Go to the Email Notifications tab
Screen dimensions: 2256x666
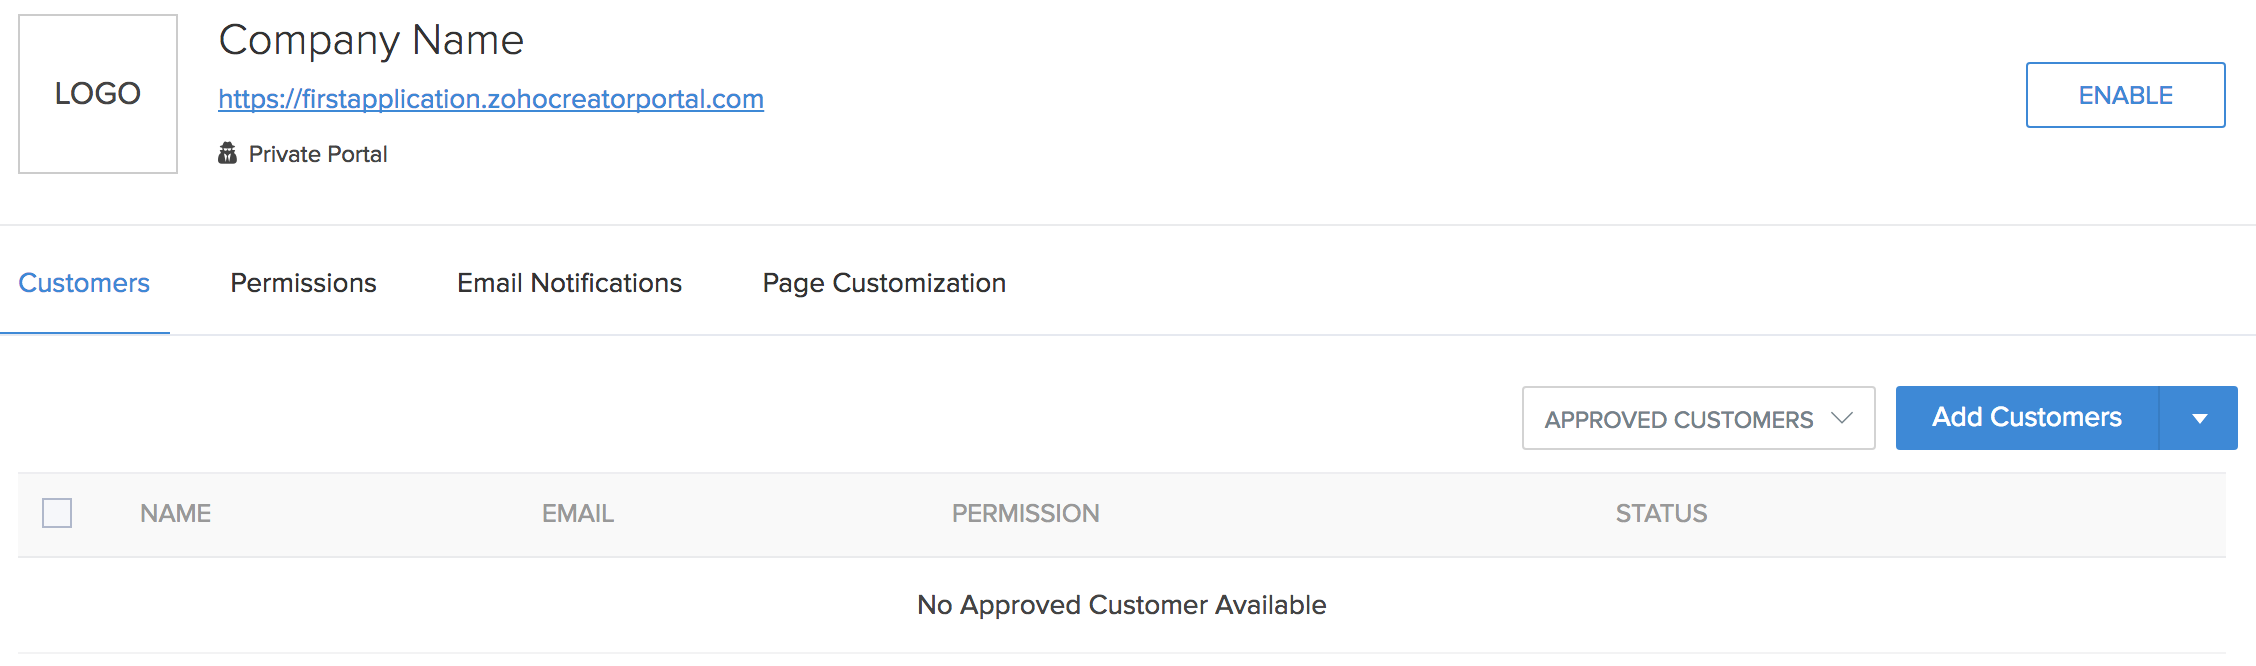point(569,283)
